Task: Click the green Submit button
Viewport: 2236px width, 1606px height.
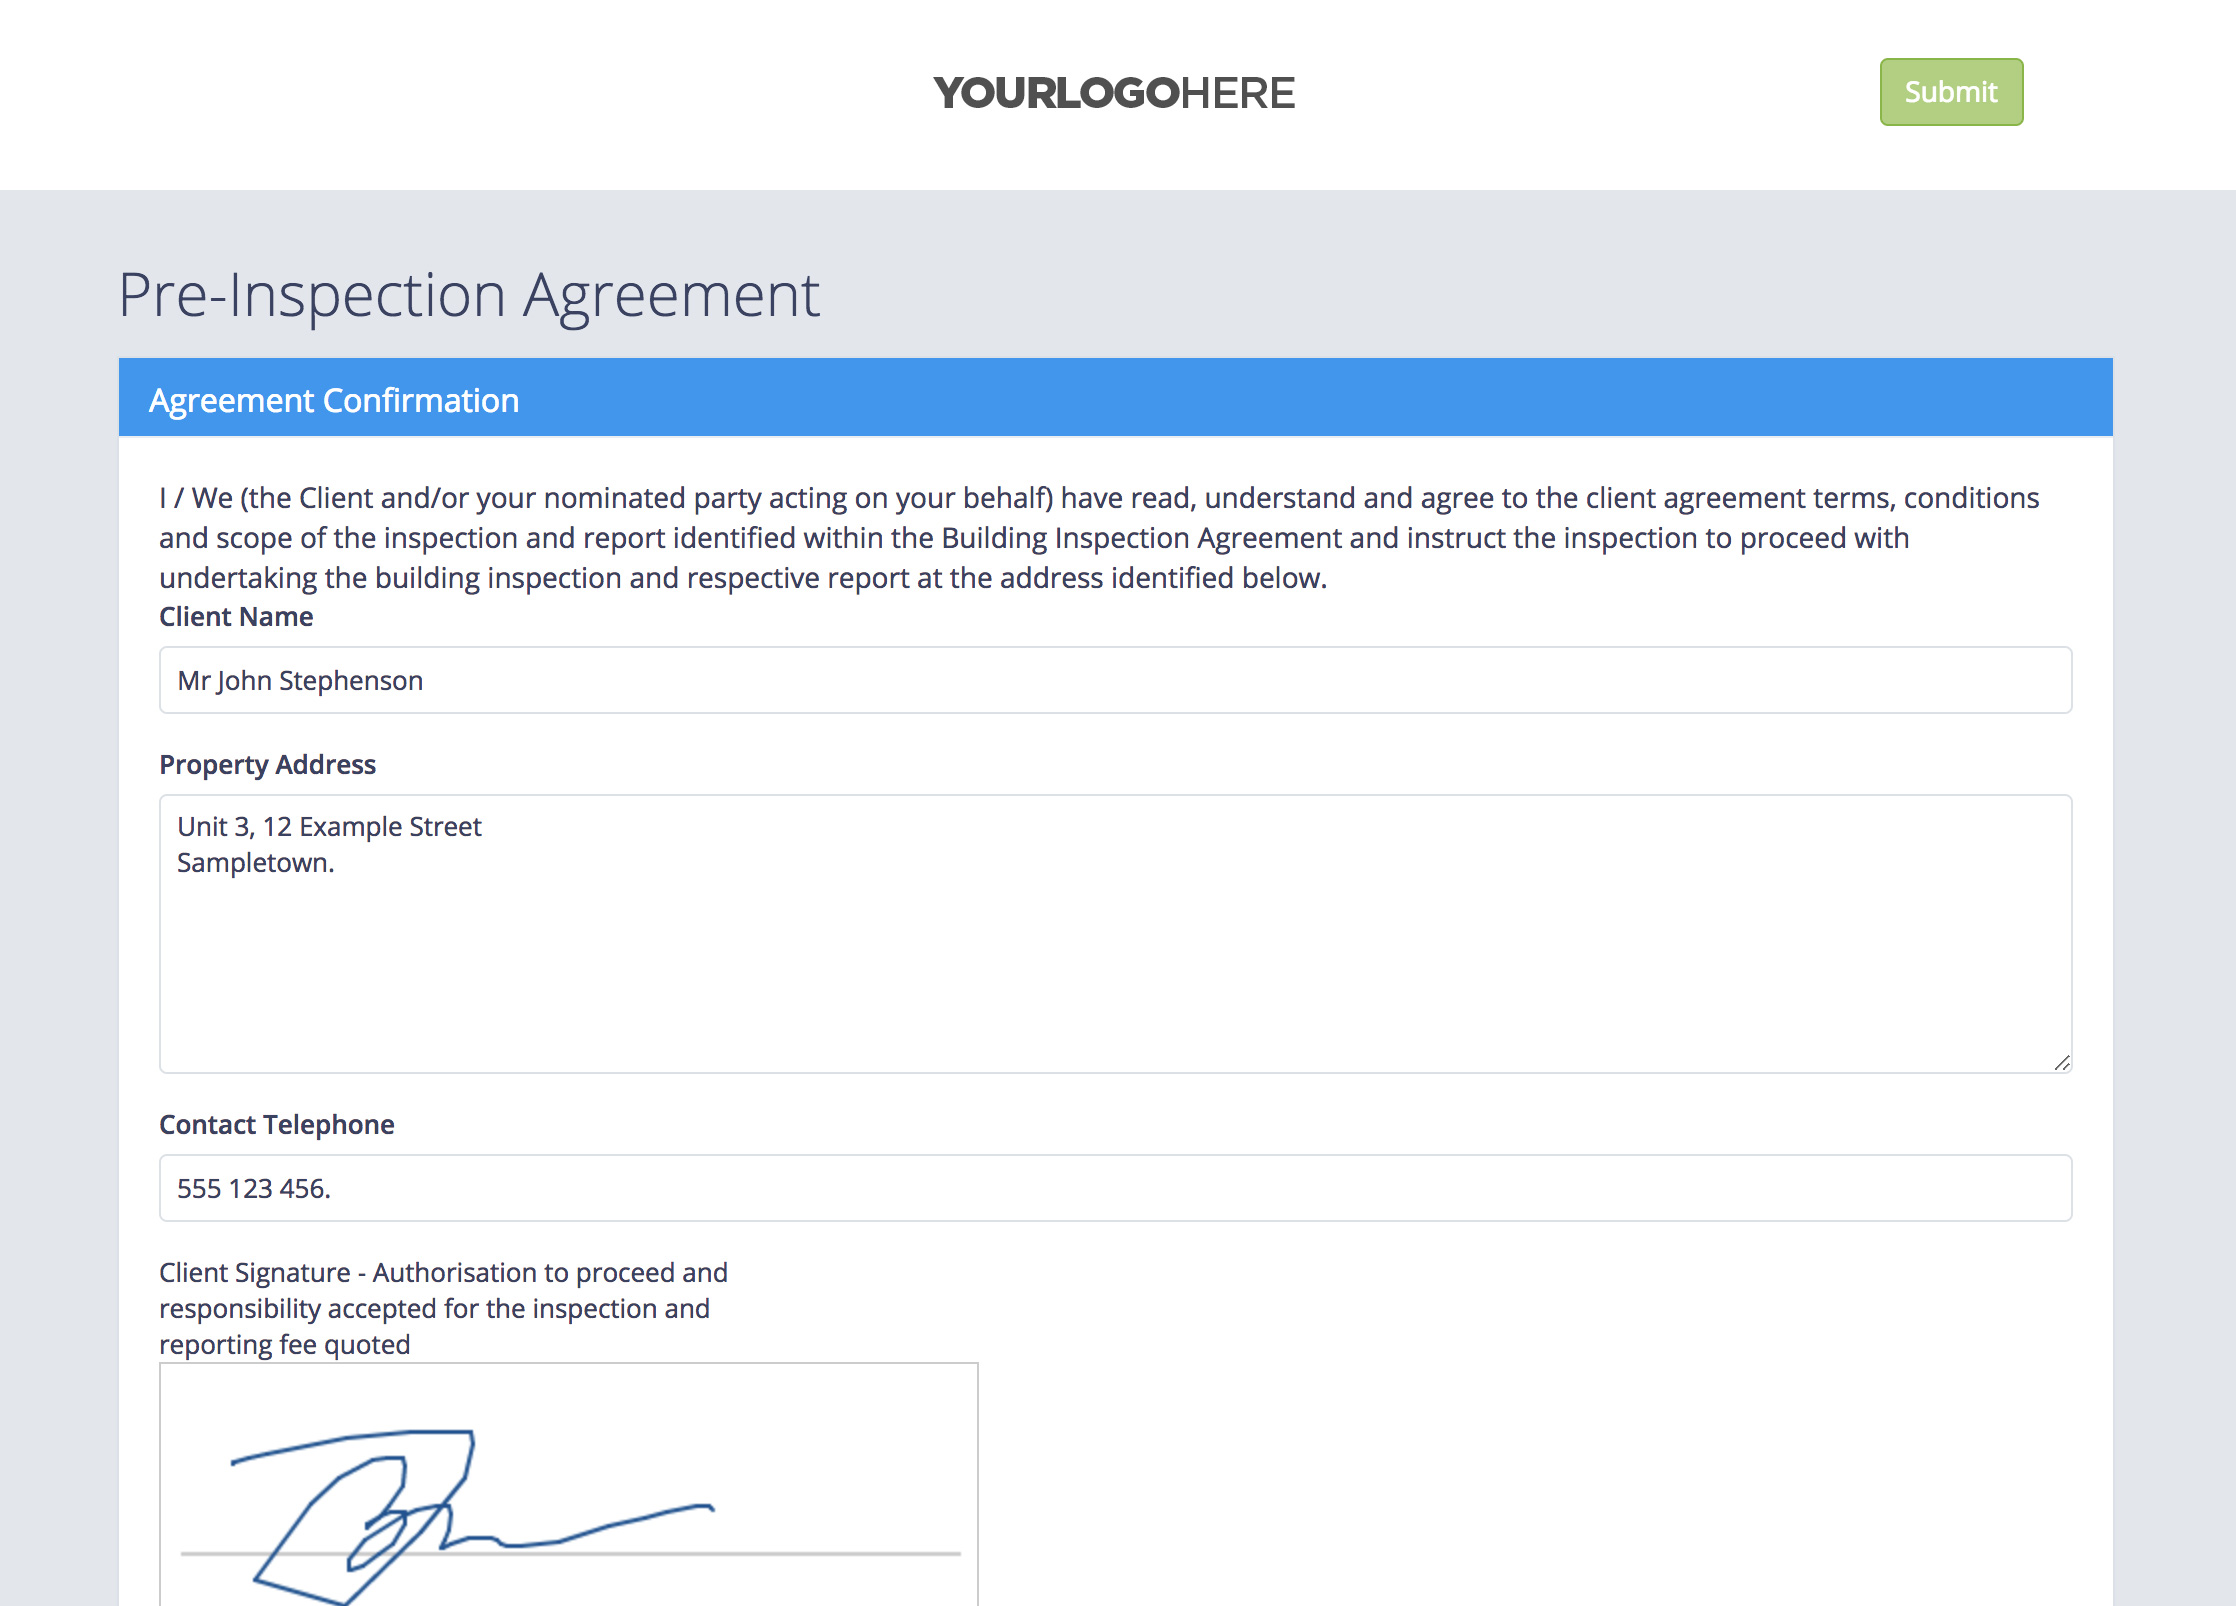Action: pos(1951,92)
